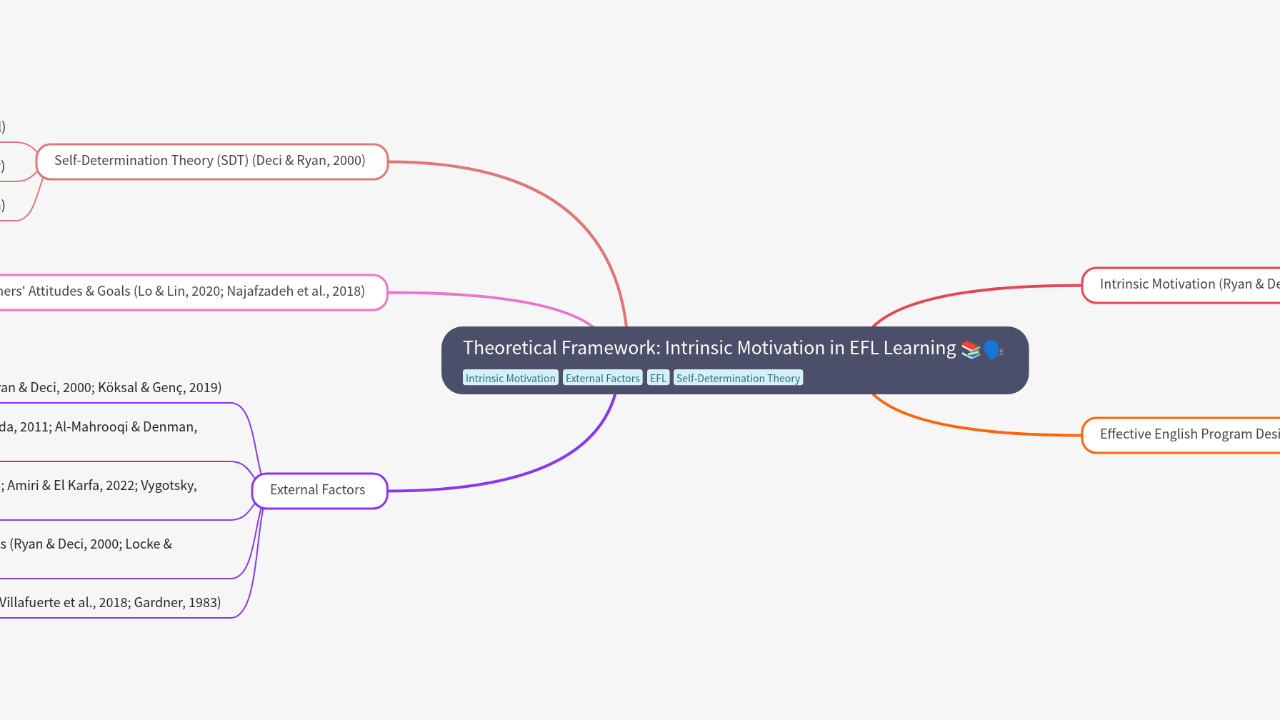The image size is (1280, 720).
Task: Click the External Factors tag
Action: (x=602, y=378)
